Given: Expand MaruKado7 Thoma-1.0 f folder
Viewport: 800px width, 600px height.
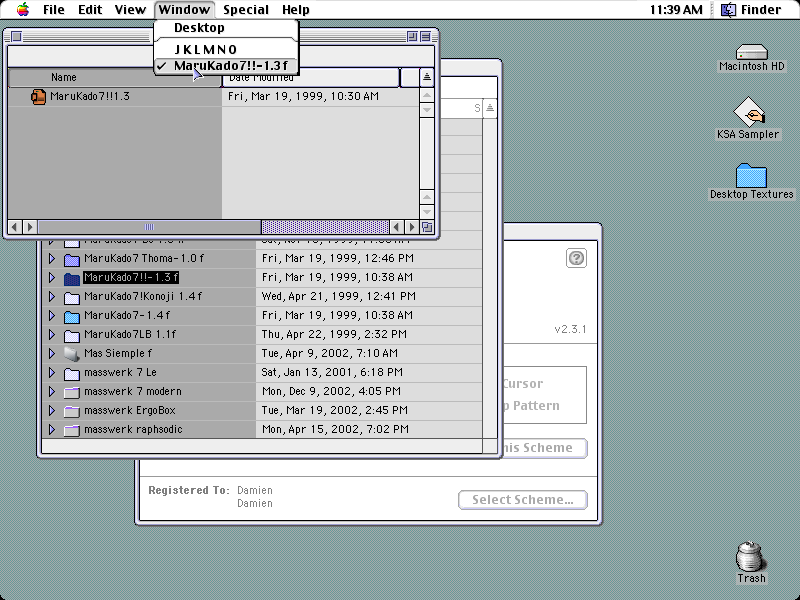Looking at the screenshot, I should coord(52,259).
